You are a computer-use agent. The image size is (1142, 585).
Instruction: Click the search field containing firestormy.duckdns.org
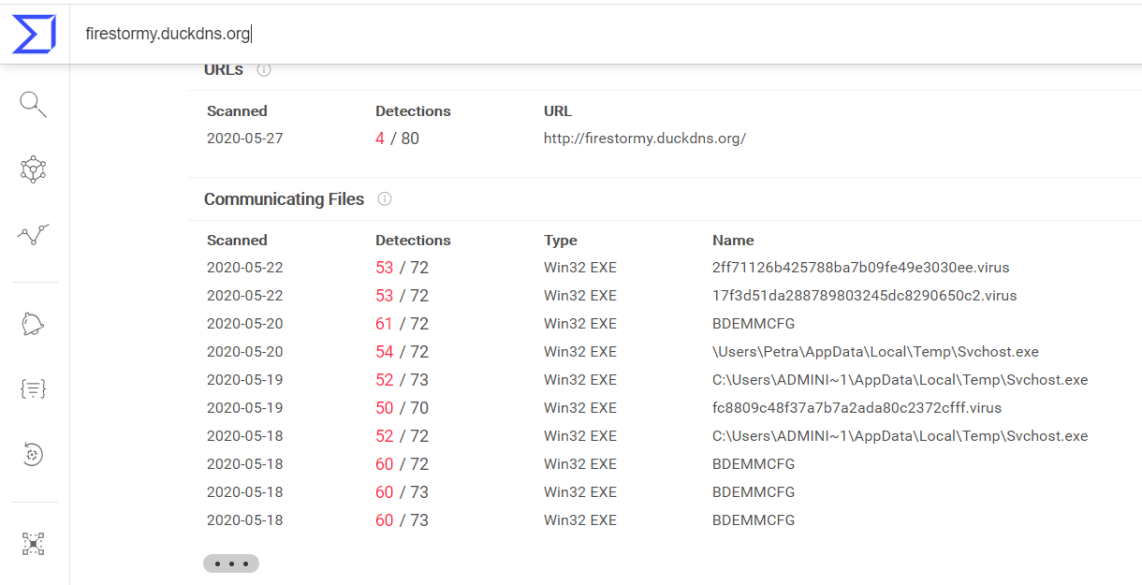click(x=600, y=34)
